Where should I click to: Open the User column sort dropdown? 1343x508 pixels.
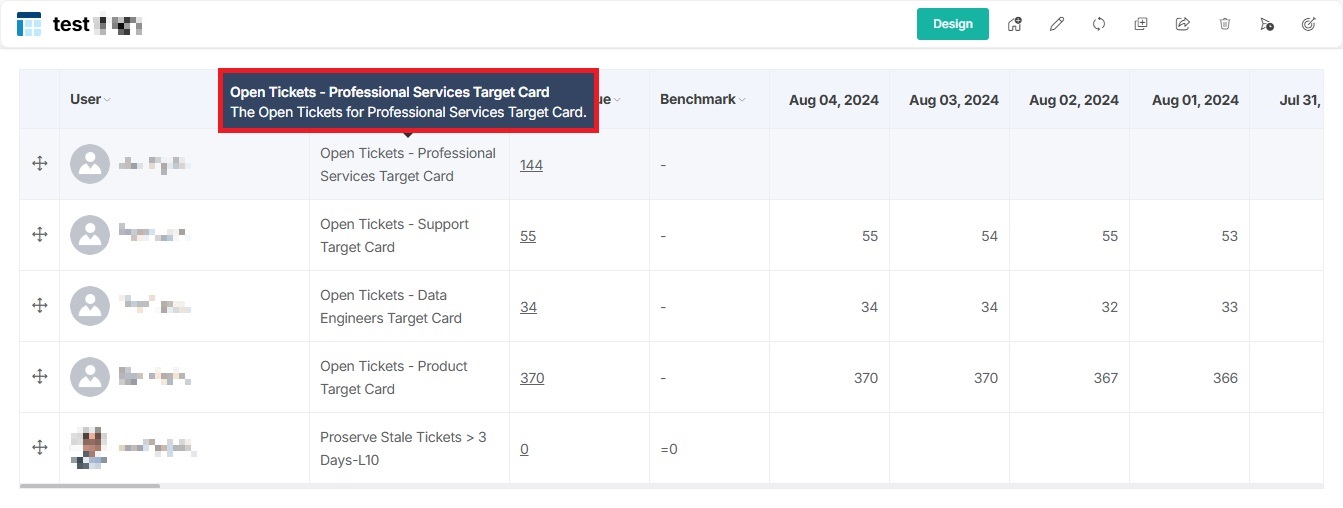pos(107,100)
